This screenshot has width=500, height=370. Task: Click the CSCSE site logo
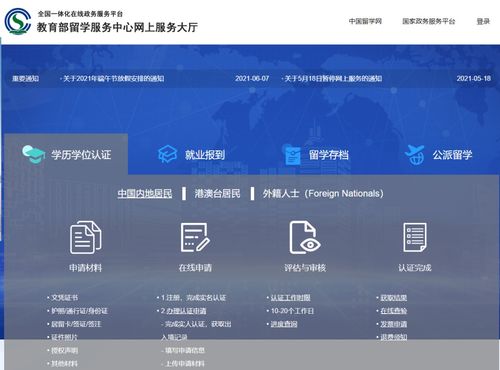(18, 21)
